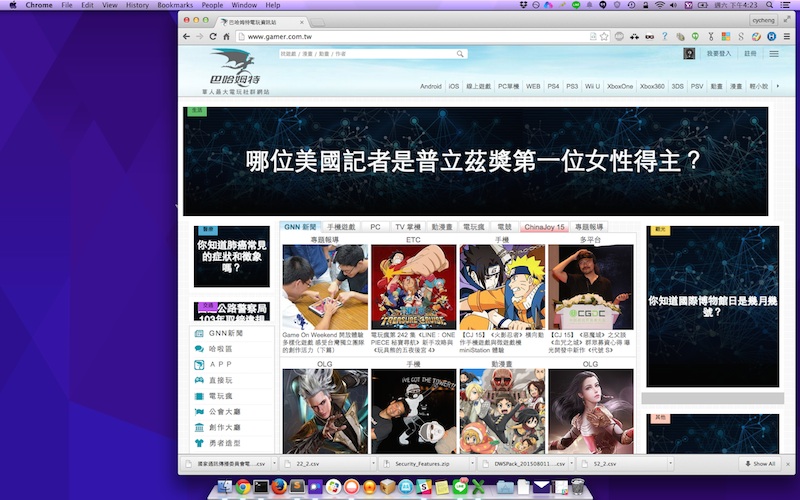Click the search magnifier in site search box

[460, 54]
